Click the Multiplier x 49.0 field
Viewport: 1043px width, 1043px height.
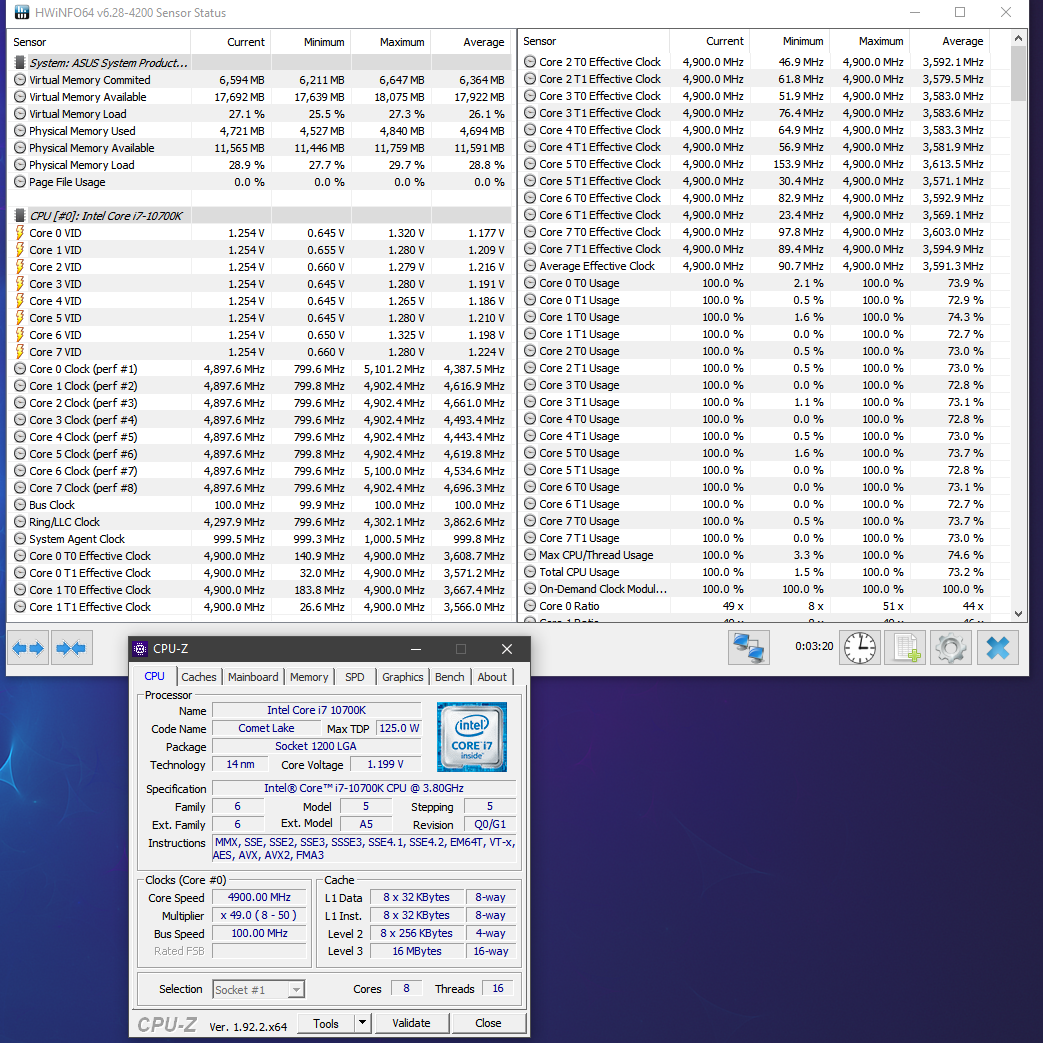click(259, 915)
